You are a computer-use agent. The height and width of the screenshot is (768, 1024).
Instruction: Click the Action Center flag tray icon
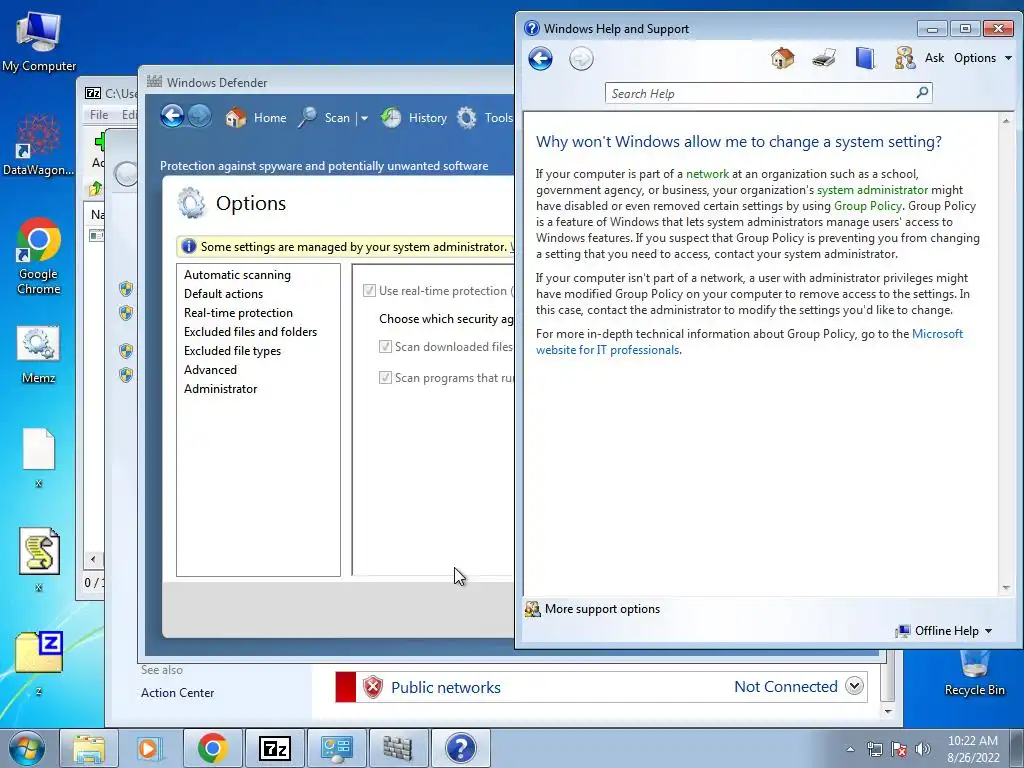[899, 749]
